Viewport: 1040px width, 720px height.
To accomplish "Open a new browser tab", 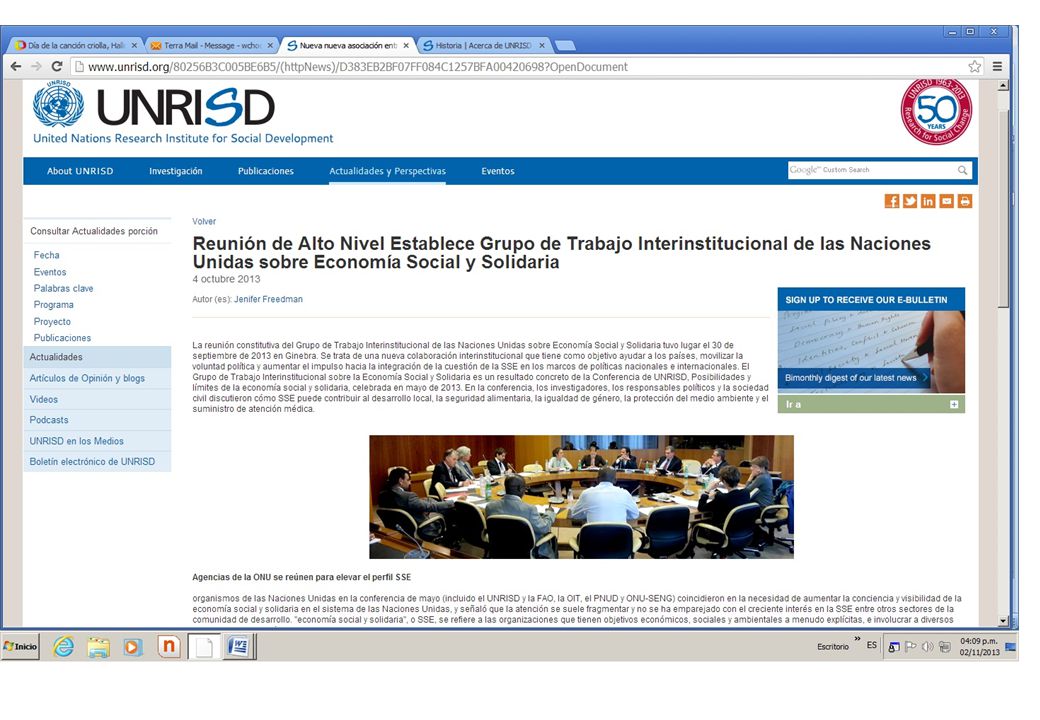I will click(565, 46).
